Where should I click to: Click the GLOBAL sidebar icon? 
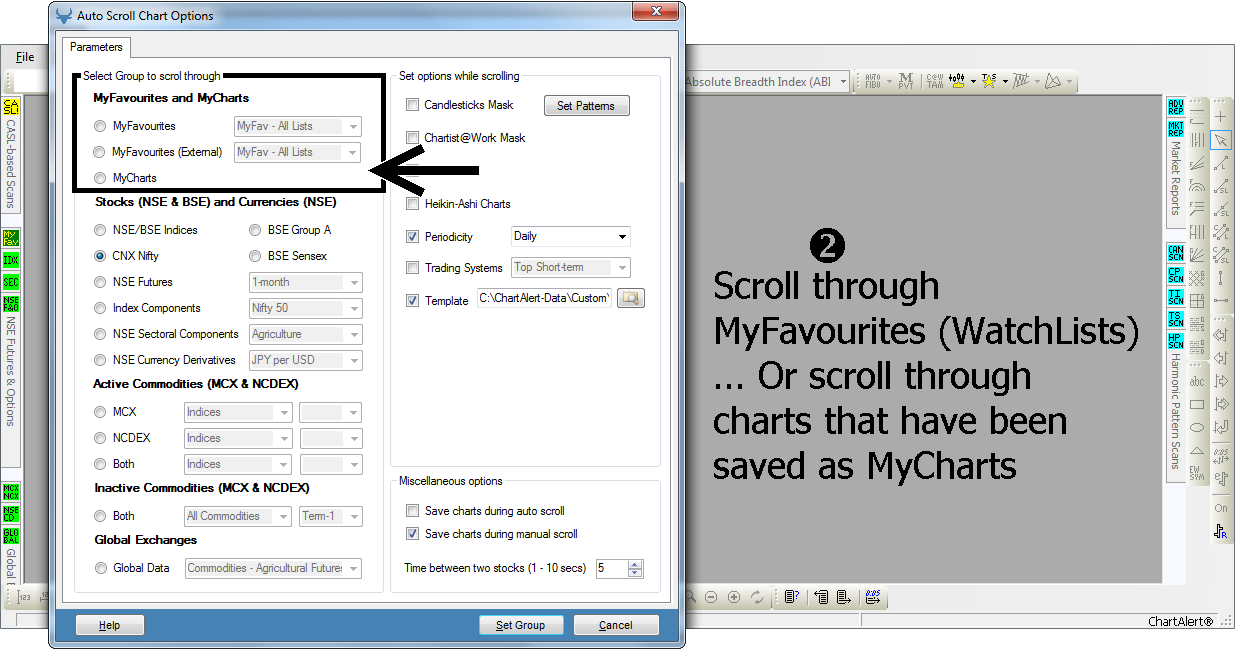(12, 536)
